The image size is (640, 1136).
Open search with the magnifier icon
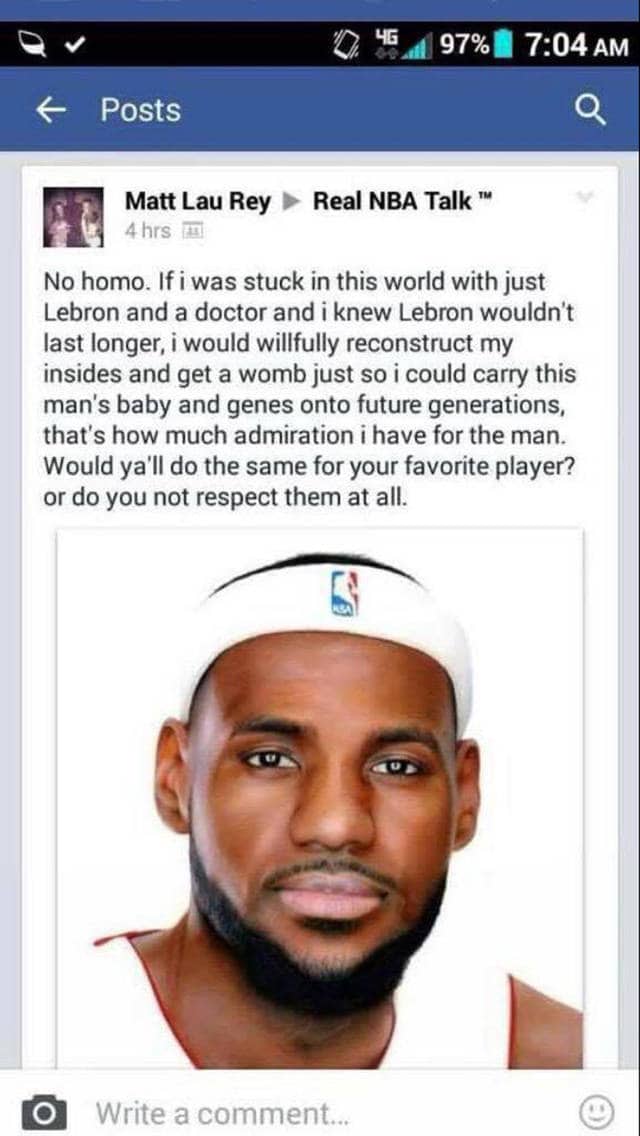[x=591, y=111]
